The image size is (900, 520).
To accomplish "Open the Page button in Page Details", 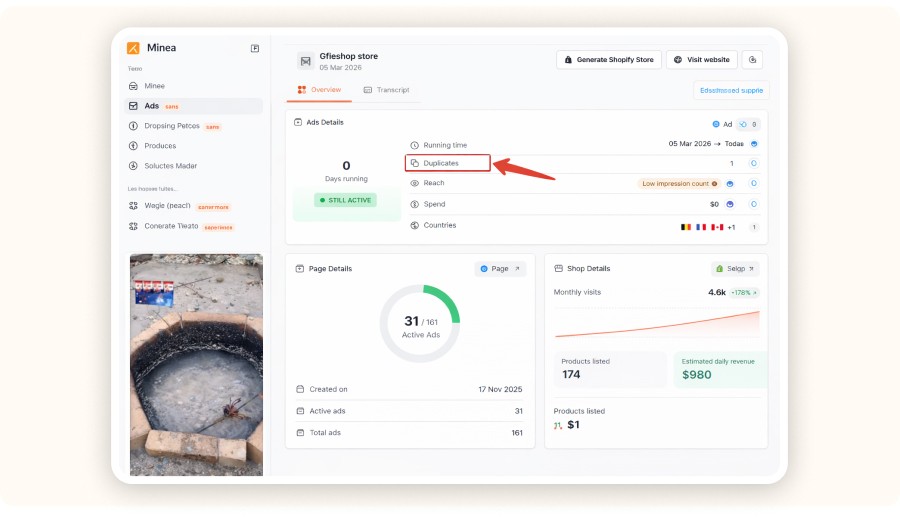I will [x=500, y=269].
